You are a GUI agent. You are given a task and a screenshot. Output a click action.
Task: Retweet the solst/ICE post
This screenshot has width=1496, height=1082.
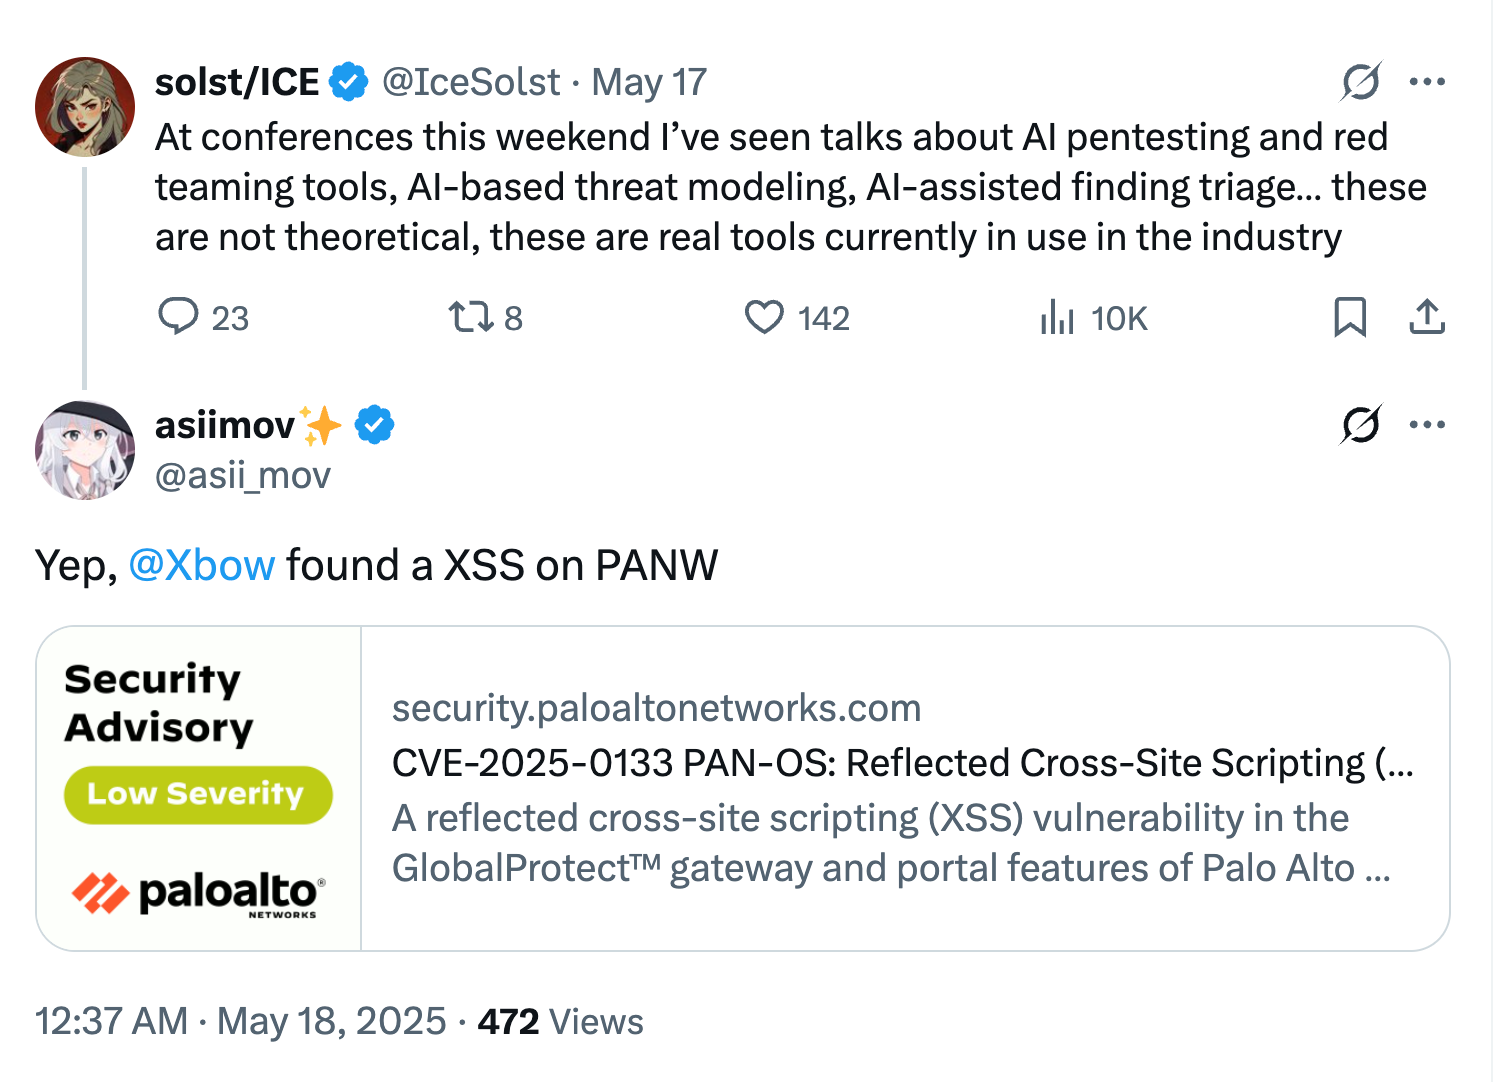(x=470, y=317)
